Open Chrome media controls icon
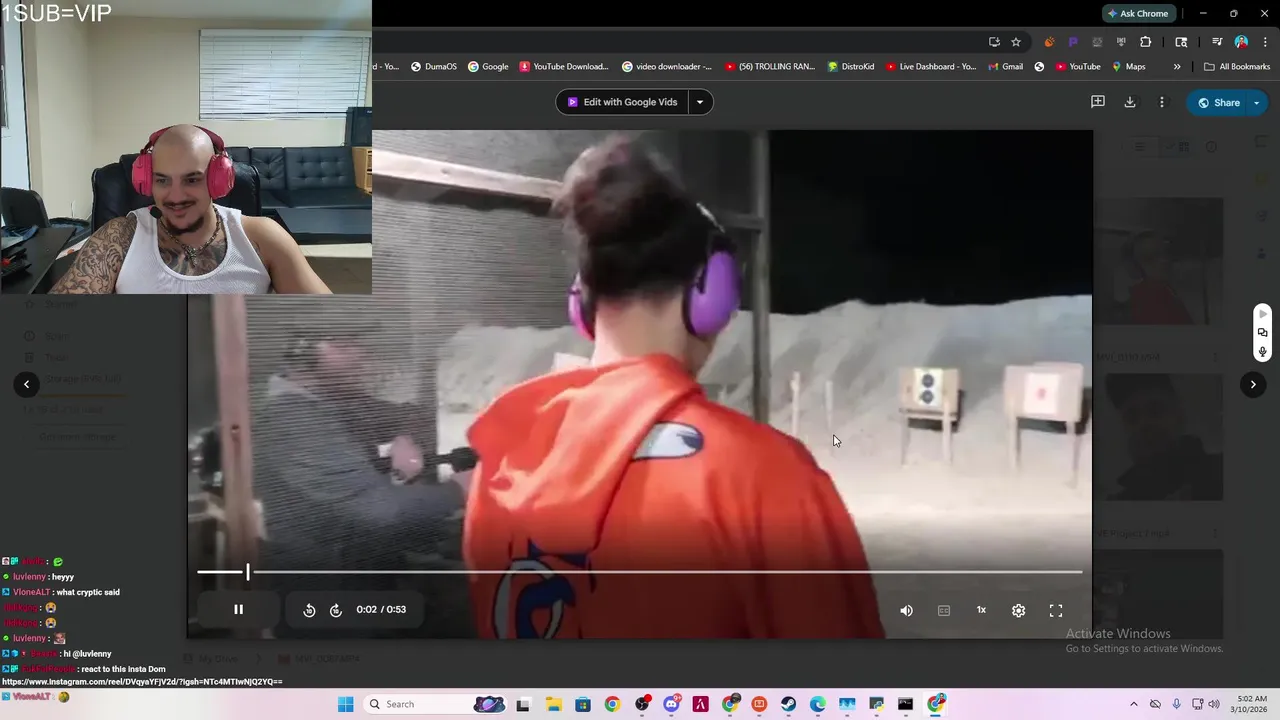This screenshot has width=1280, height=720. (x=1217, y=42)
